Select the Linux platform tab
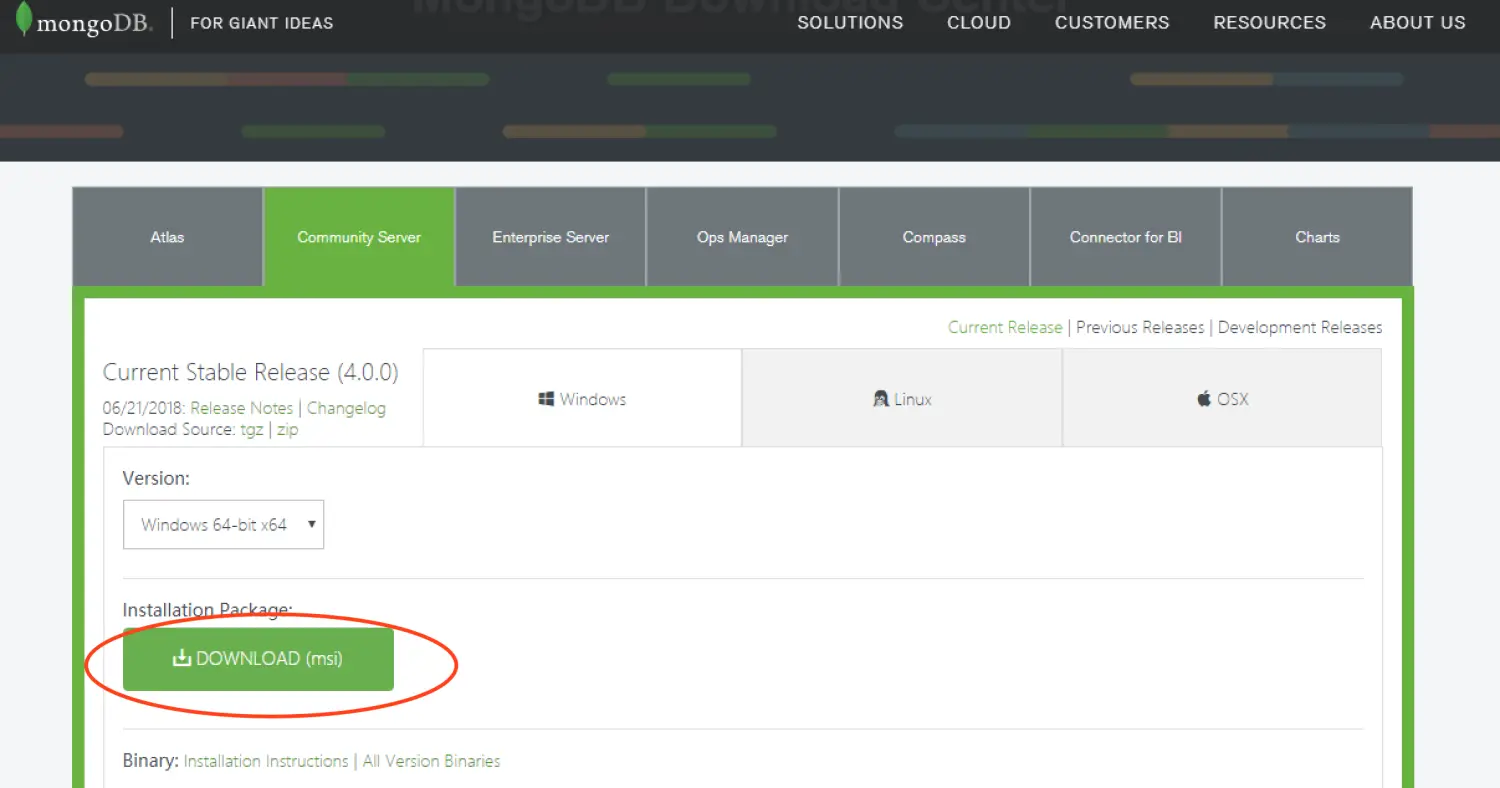This screenshot has width=1500, height=788. click(902, 398)
